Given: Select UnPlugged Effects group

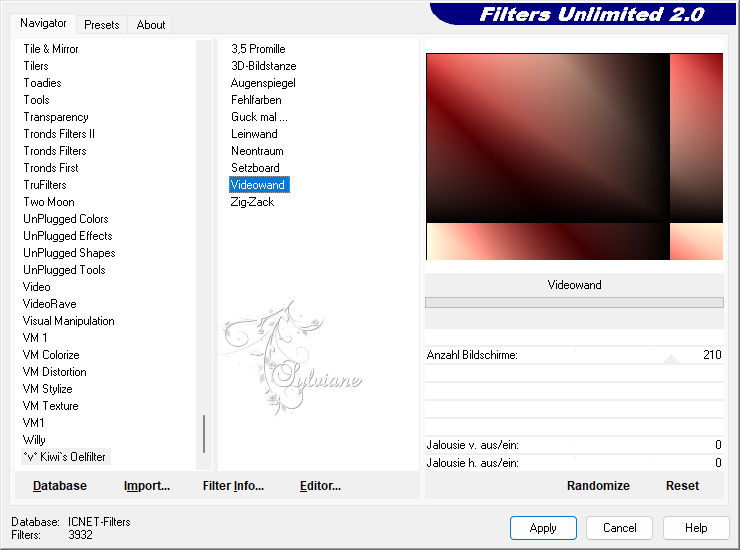Looking at the screenshot, I should click(x=67, y=236).
